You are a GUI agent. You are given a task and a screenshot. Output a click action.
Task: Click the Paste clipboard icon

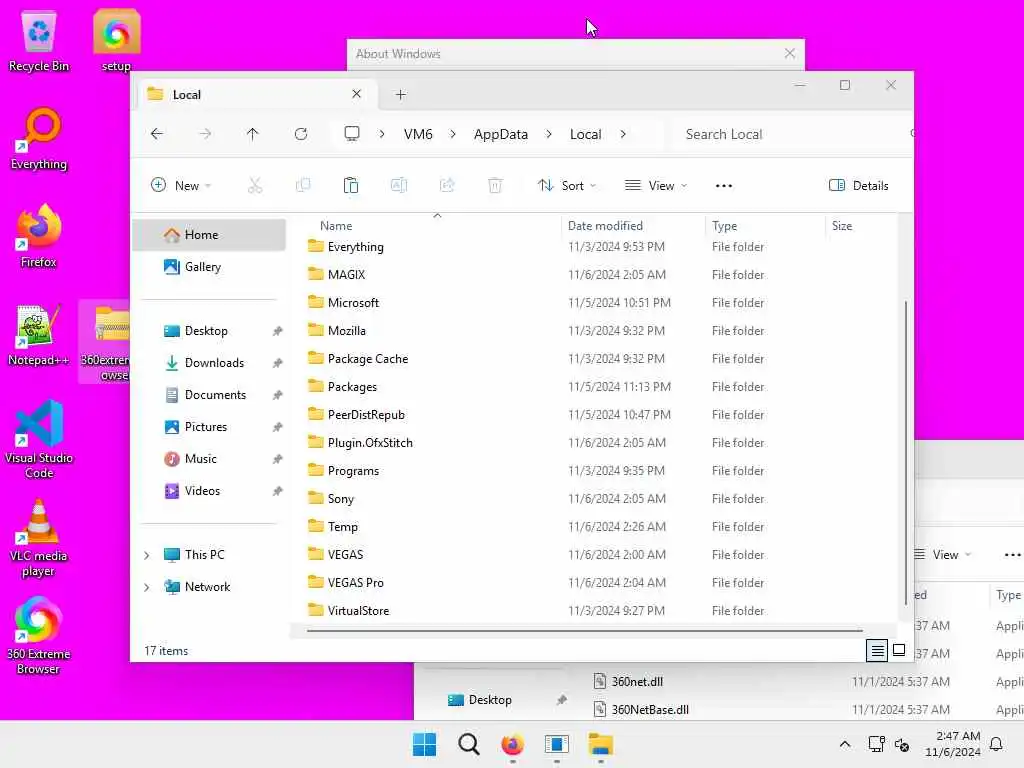(x=351, y=185)
